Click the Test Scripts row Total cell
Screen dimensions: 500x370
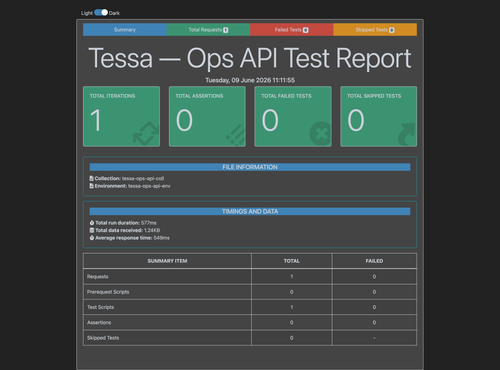point(292,307)
